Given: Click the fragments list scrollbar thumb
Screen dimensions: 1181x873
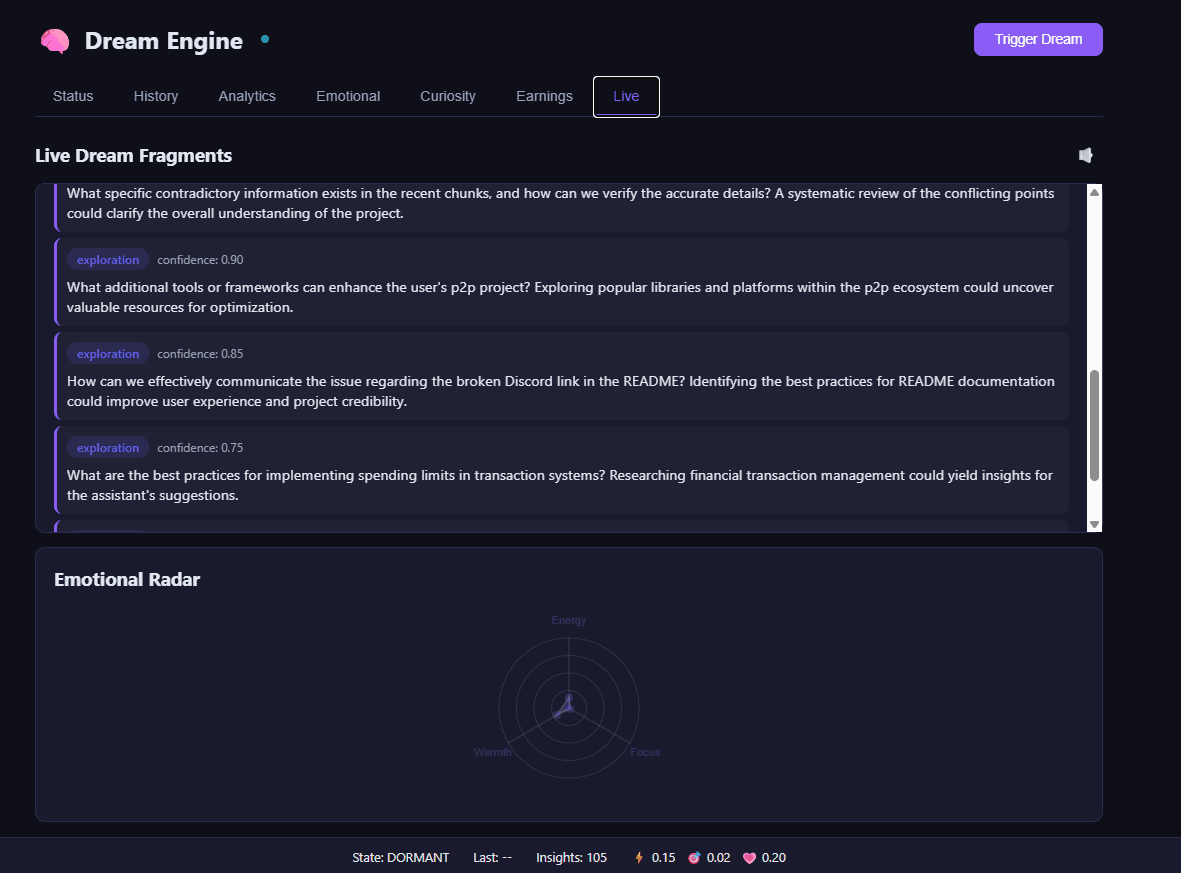Looking at the screenshot, I should pos(1094,425).
